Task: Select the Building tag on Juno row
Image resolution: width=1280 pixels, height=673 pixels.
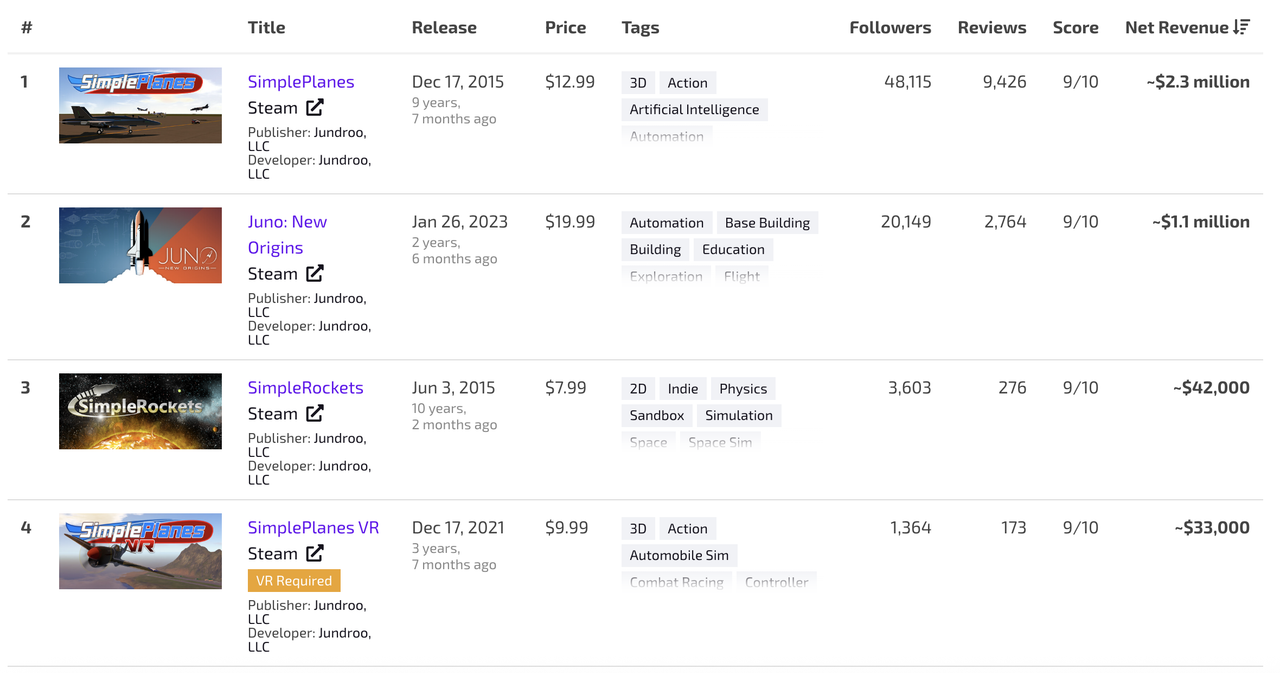Action: (x=655, y=250)
